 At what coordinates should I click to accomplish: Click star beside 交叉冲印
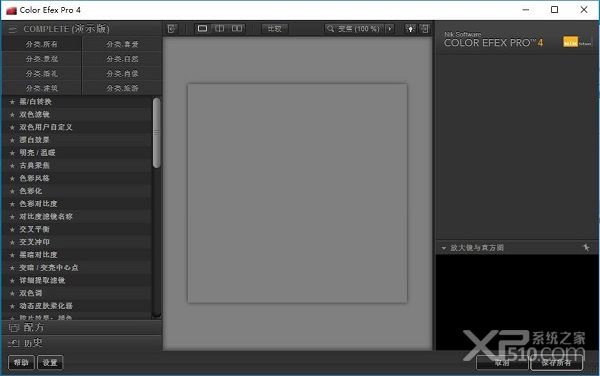point(12,242)
